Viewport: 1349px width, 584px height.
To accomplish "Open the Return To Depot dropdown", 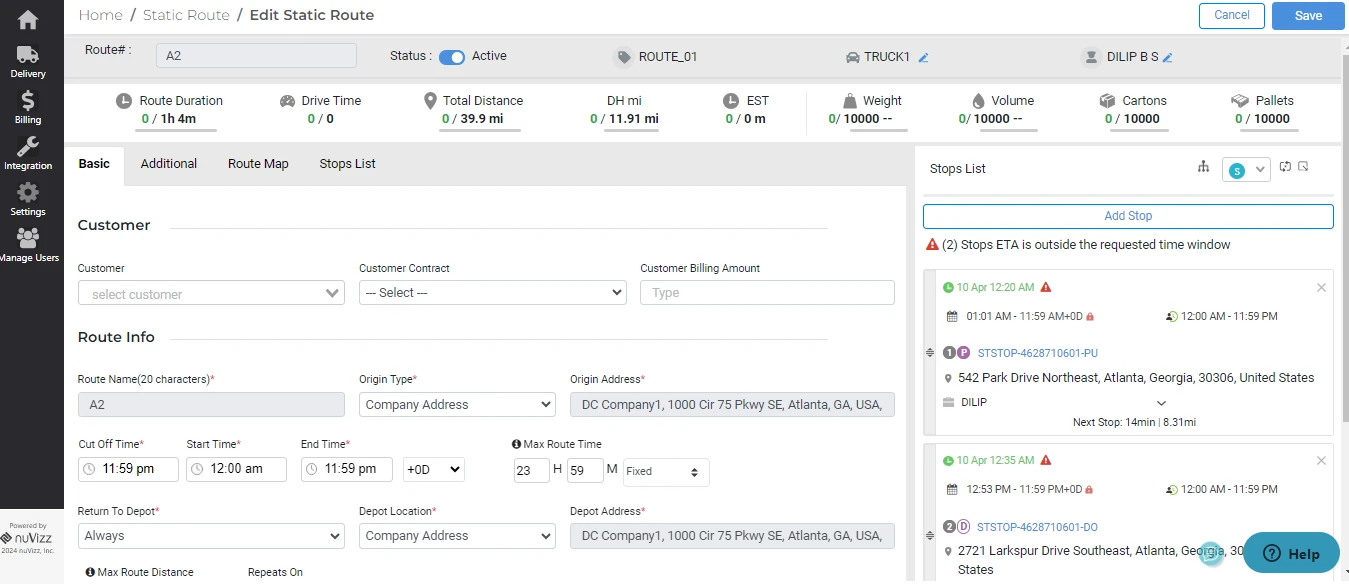I will [211, 536].
